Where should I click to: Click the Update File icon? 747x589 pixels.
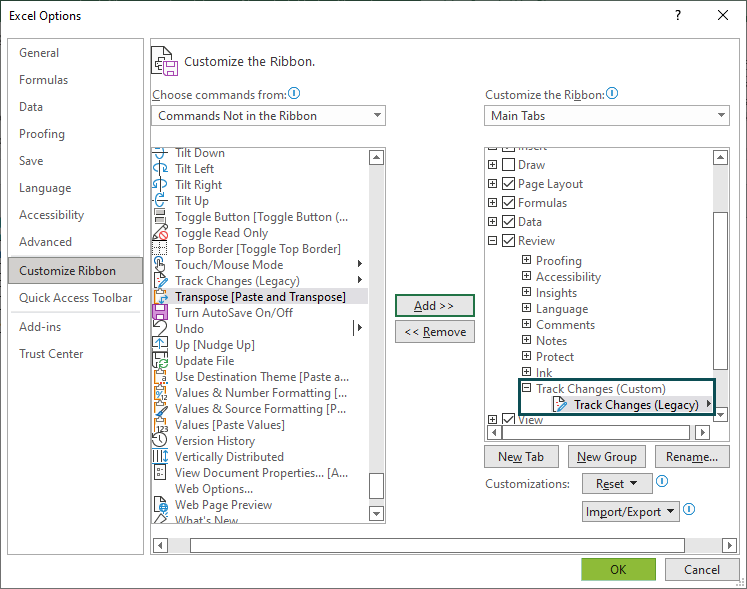pos(160,361)
